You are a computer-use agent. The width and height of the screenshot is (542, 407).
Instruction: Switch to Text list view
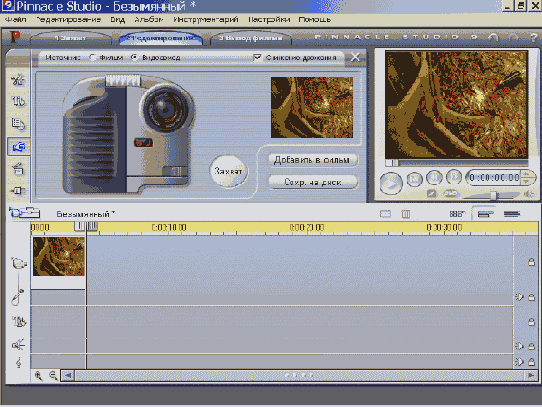click(x=512, y=214)
